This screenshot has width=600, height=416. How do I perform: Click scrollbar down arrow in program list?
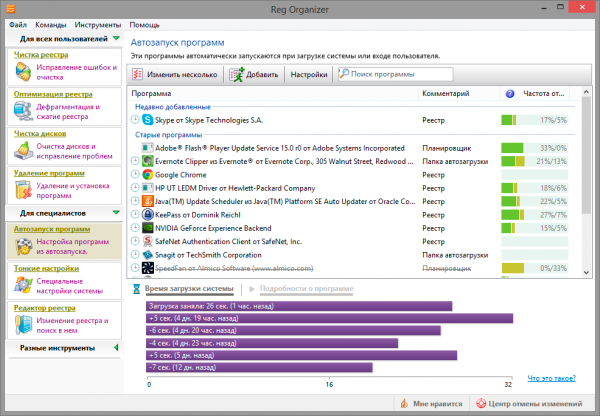click(x=586, y=272)
